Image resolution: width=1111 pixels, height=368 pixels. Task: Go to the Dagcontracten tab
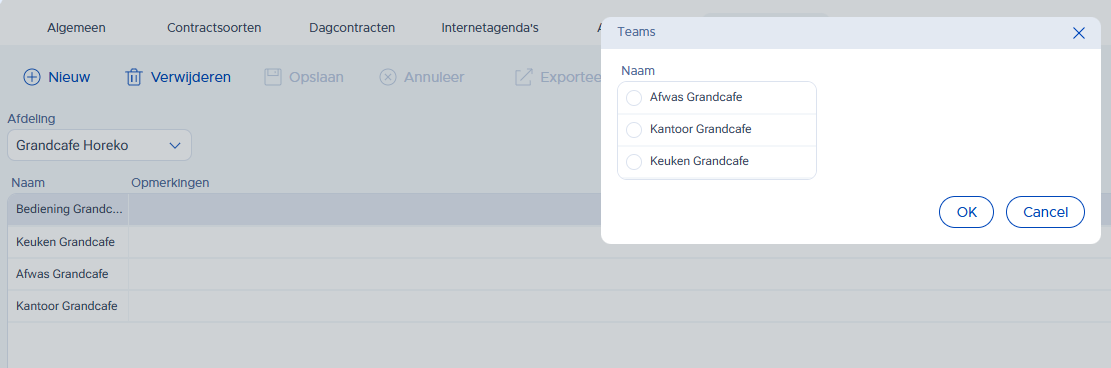352,28
